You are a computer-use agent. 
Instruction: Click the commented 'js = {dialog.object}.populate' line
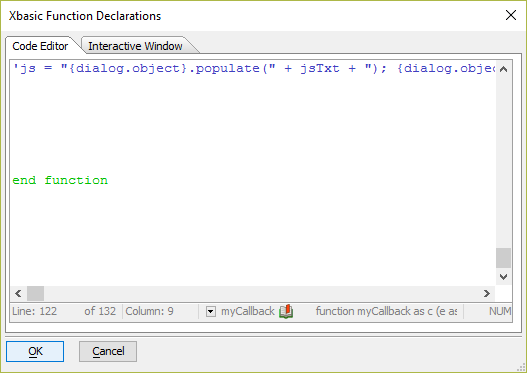pos(254,69)
